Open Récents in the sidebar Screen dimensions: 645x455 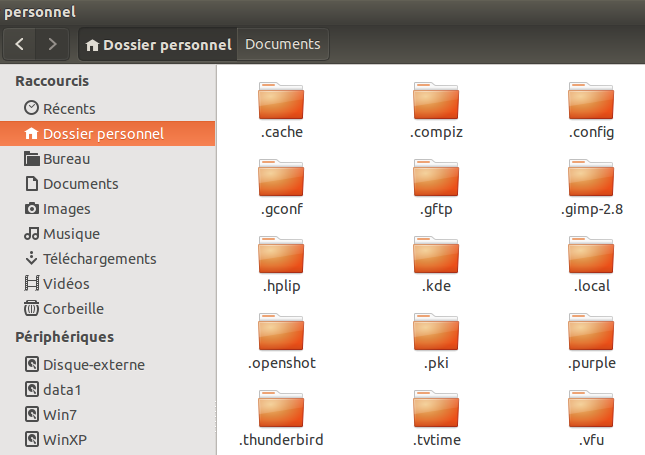[x=69, y=108]
